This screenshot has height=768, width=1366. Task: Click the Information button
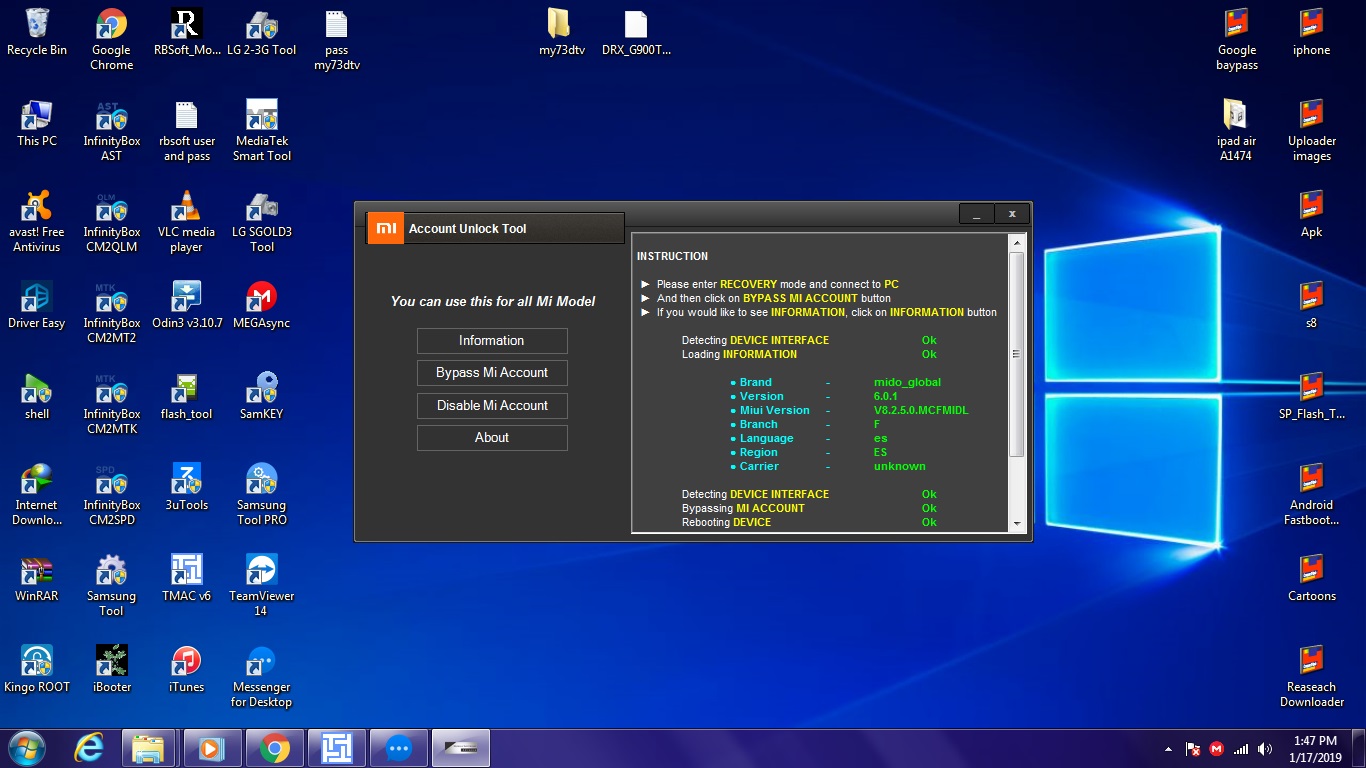(x=492, y=341)
